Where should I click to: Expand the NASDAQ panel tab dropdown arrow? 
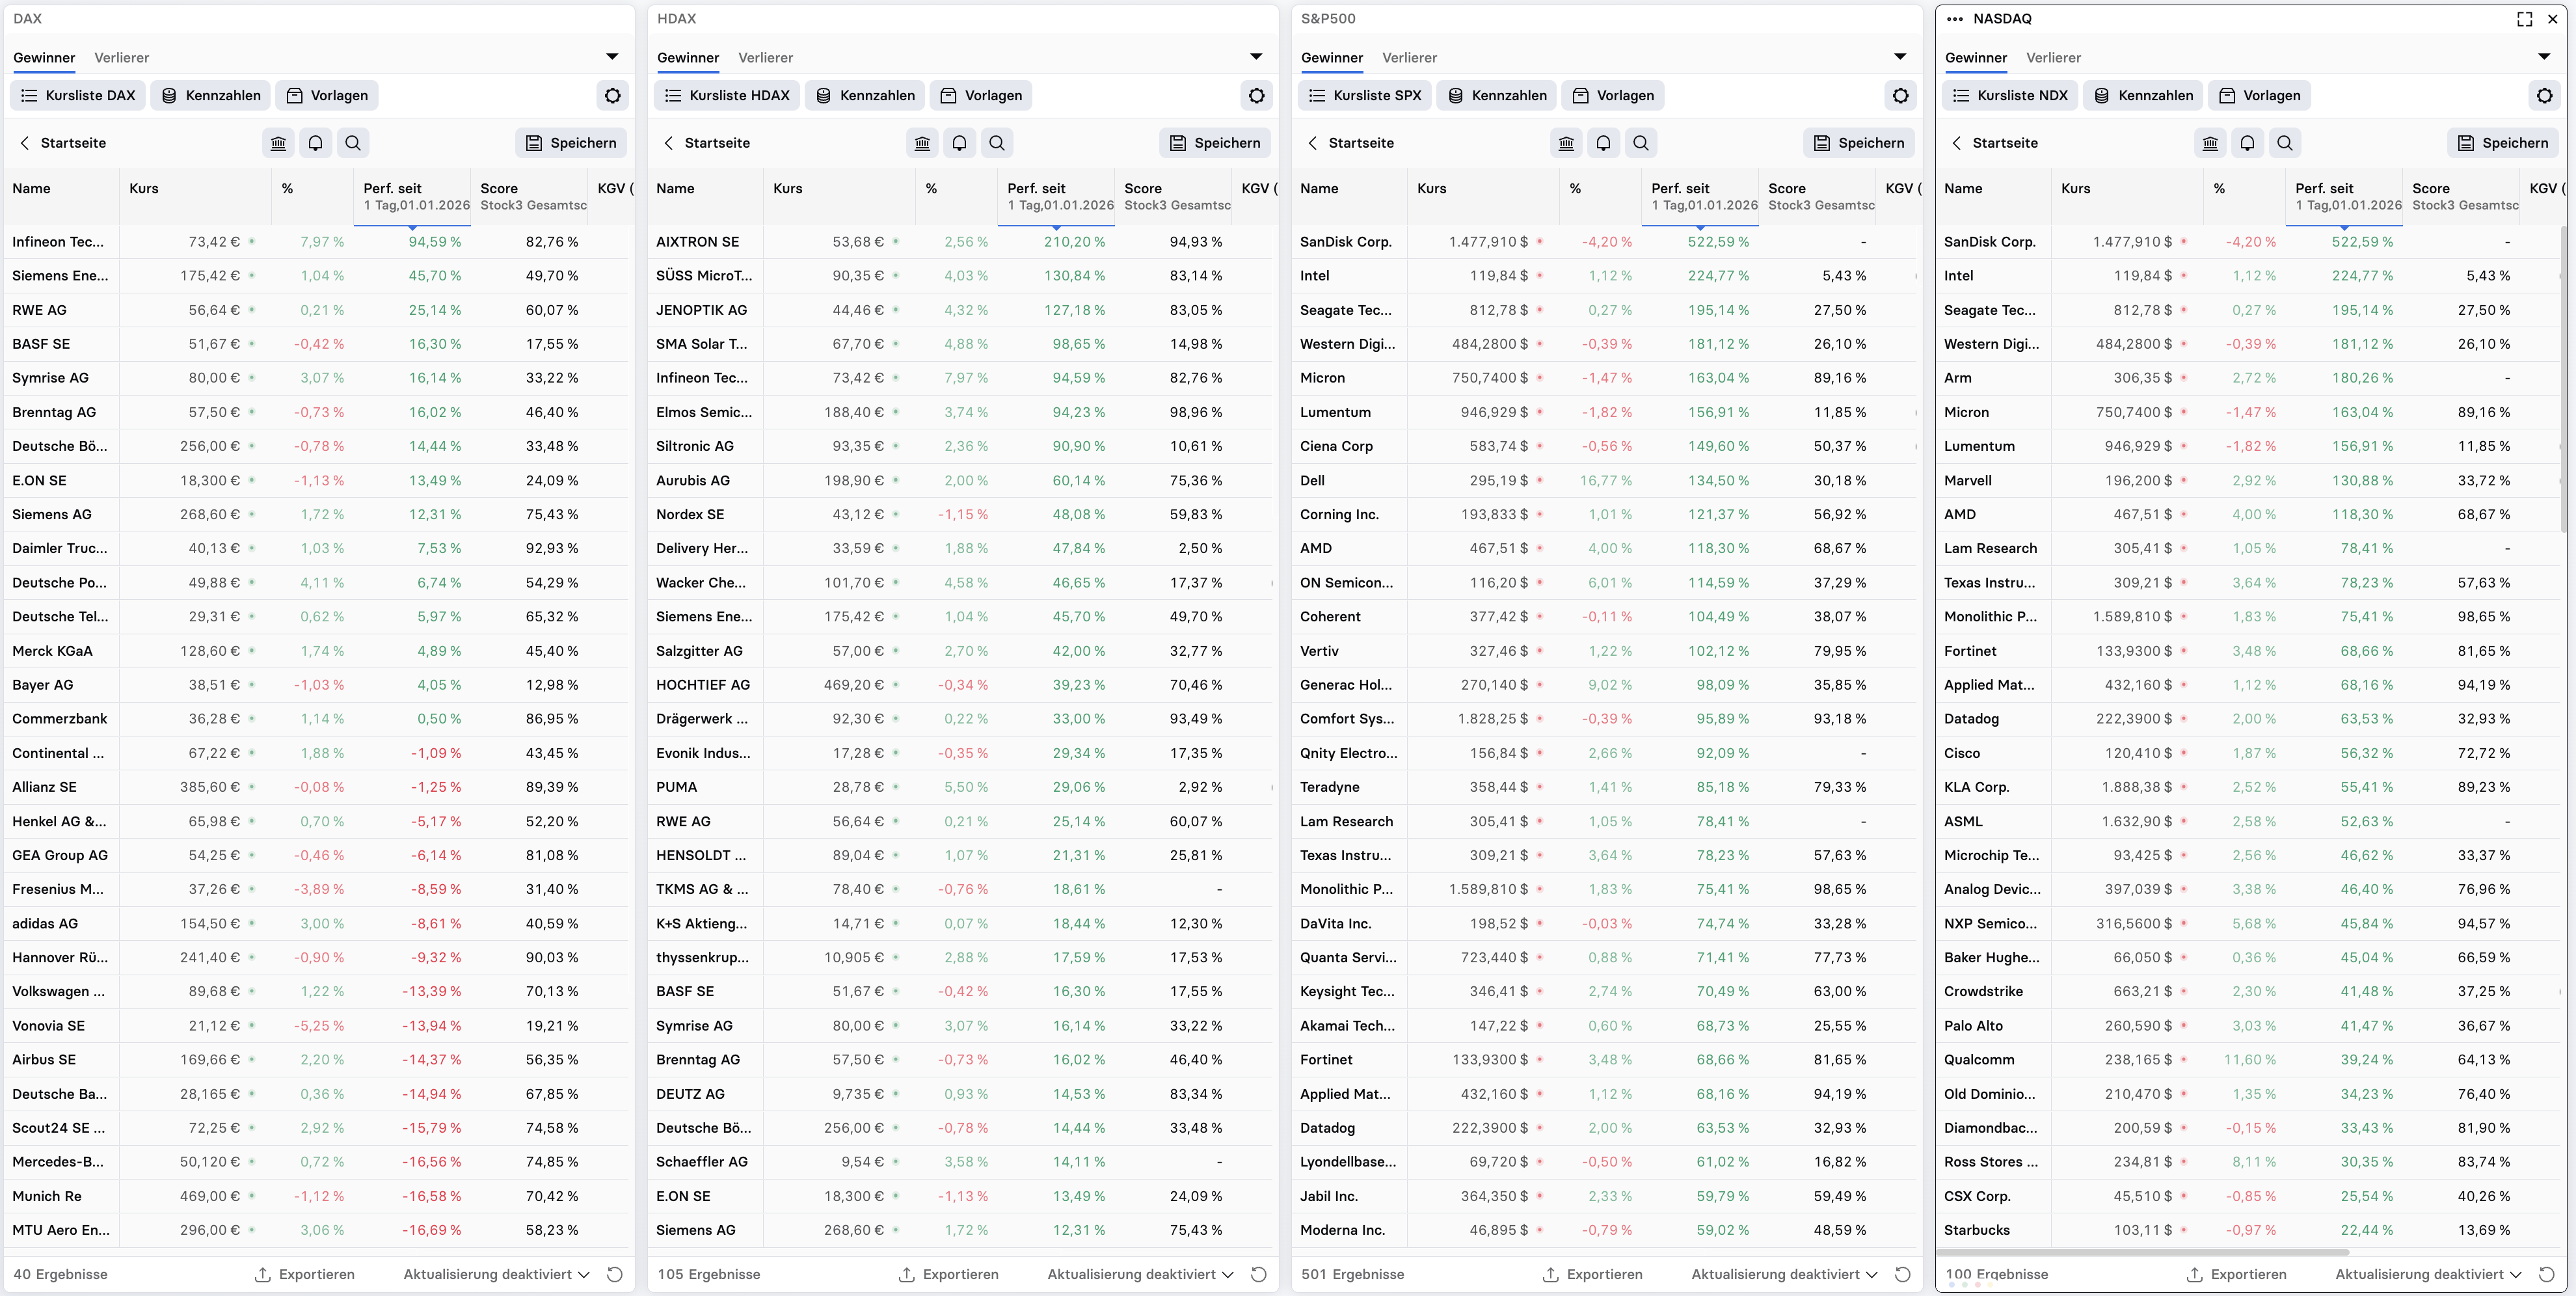2545,57
